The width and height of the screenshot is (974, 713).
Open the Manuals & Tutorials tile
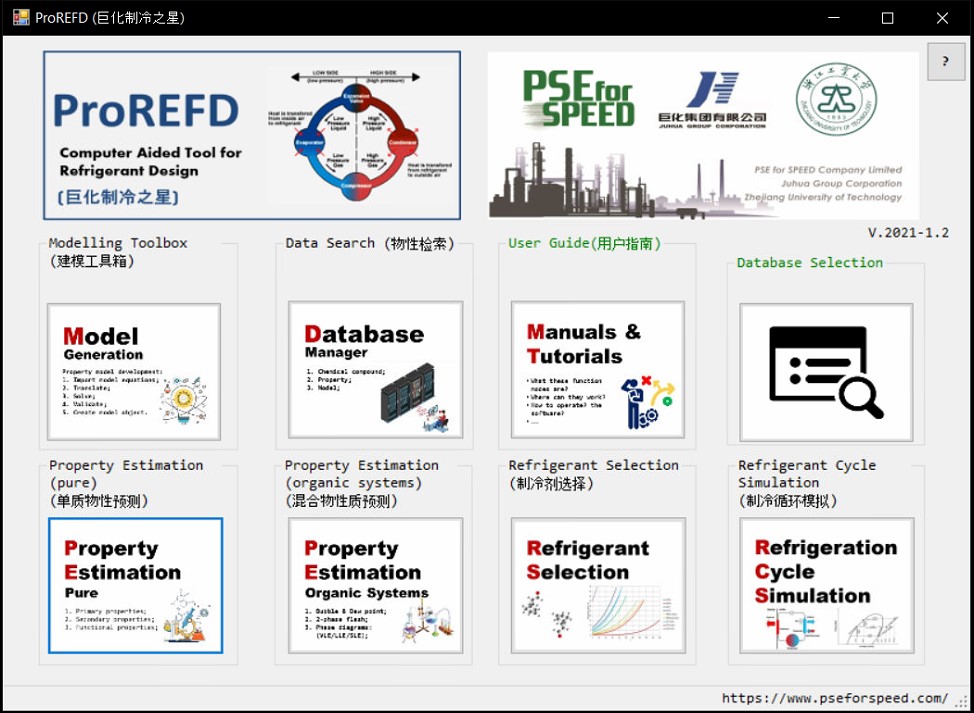(x=598, y=370)
